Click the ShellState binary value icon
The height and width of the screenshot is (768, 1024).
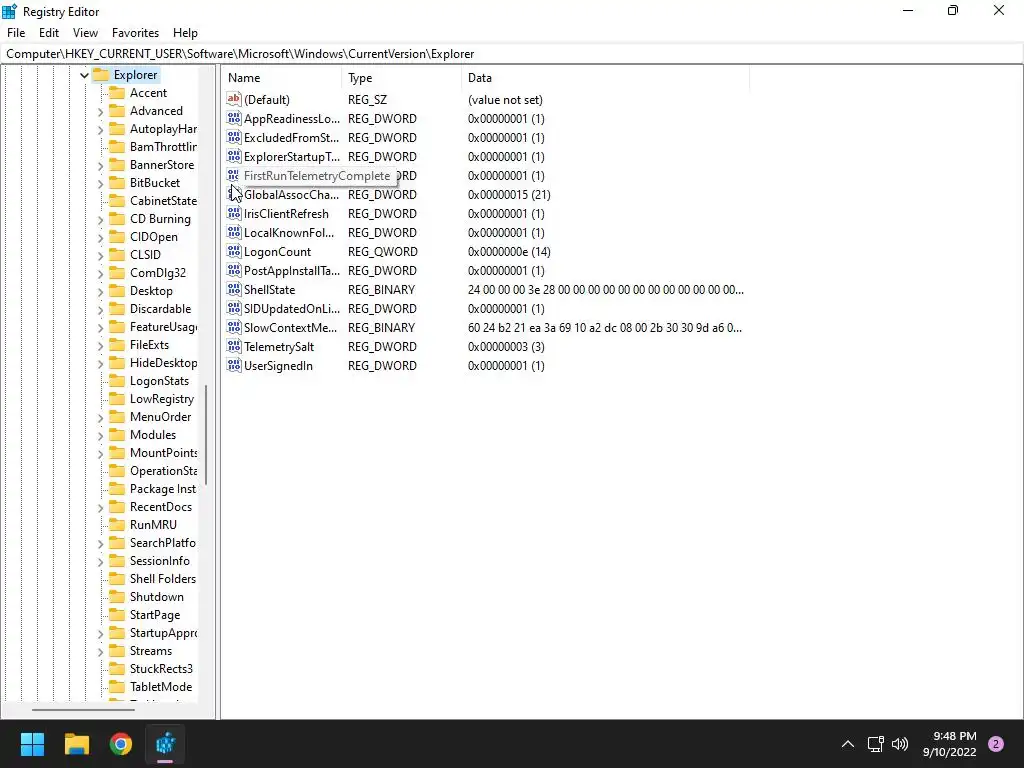[234, 289]
